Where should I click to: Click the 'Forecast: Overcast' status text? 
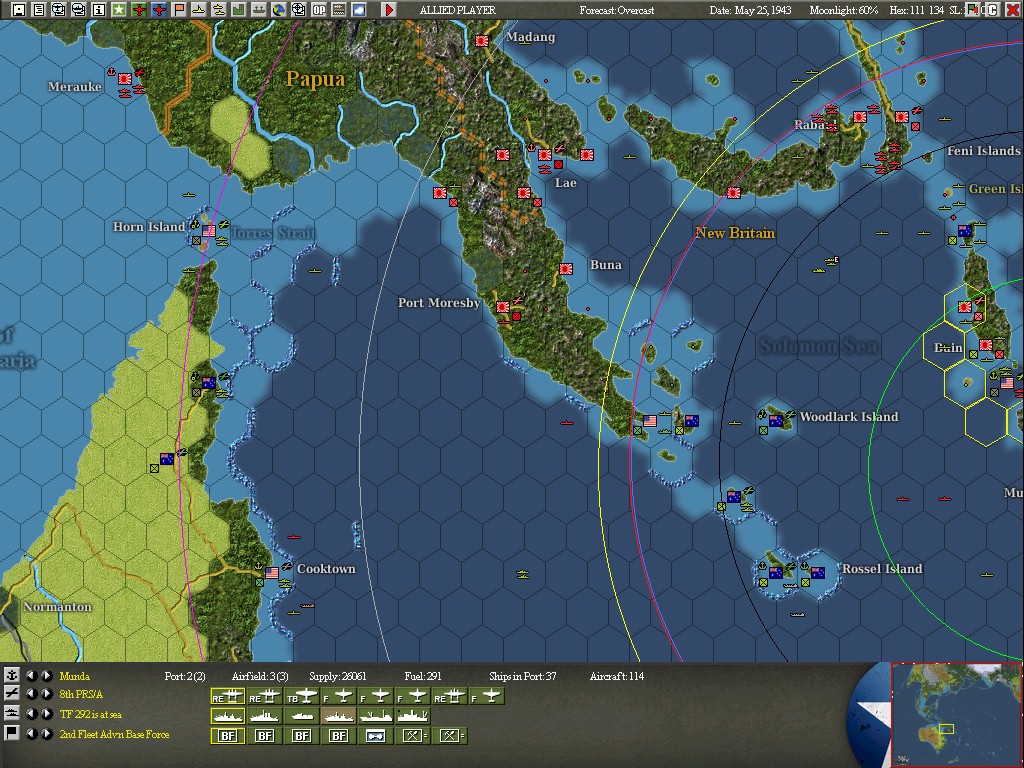[616, 10]
